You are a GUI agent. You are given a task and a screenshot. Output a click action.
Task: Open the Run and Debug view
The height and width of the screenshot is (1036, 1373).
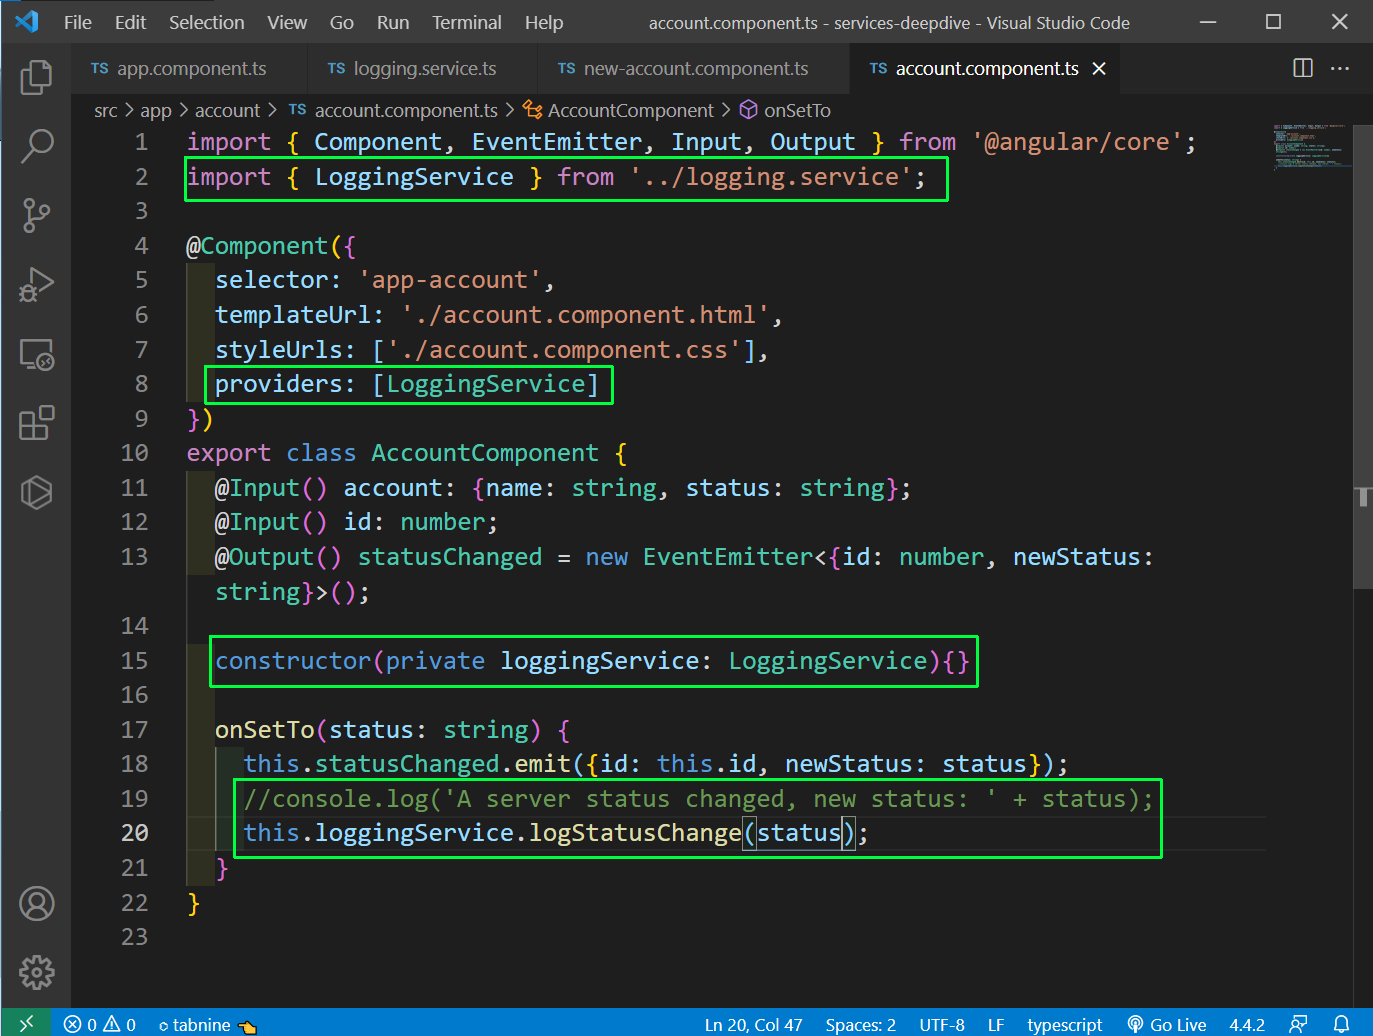tap(37, 285)
